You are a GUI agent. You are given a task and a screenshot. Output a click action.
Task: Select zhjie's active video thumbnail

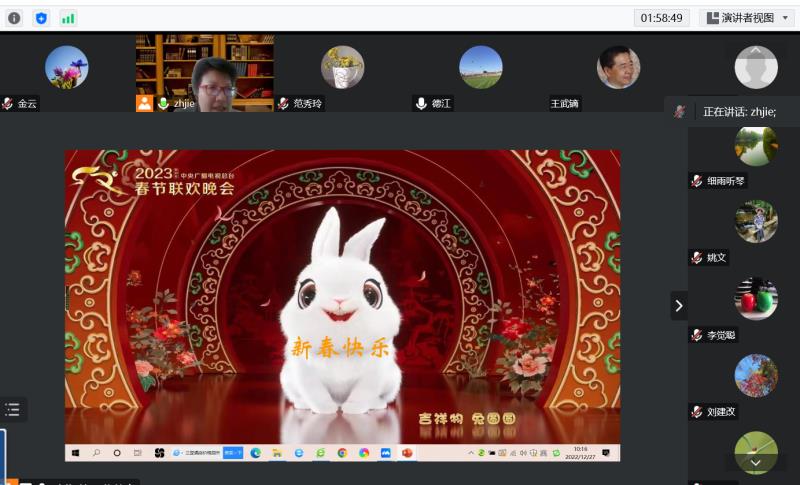[205, 70]
